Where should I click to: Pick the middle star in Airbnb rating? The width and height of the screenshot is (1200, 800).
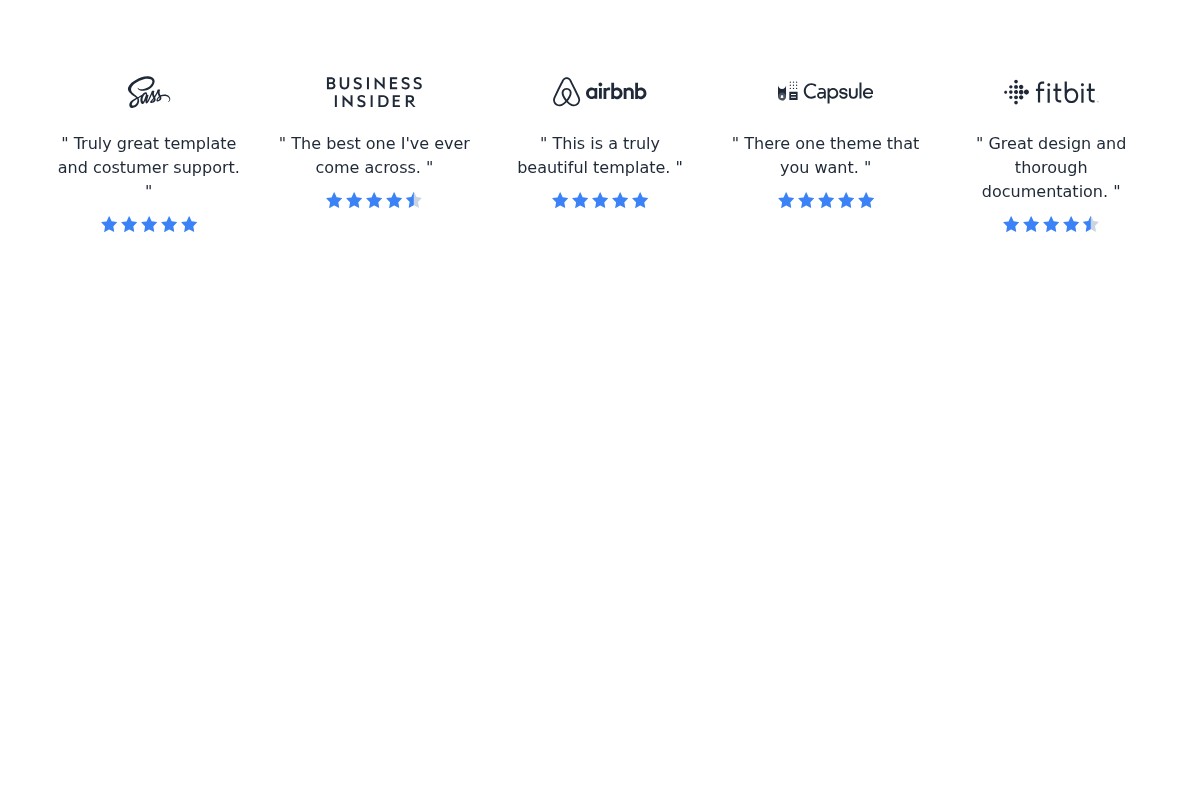pyautogui.click(x=600, y=201)
